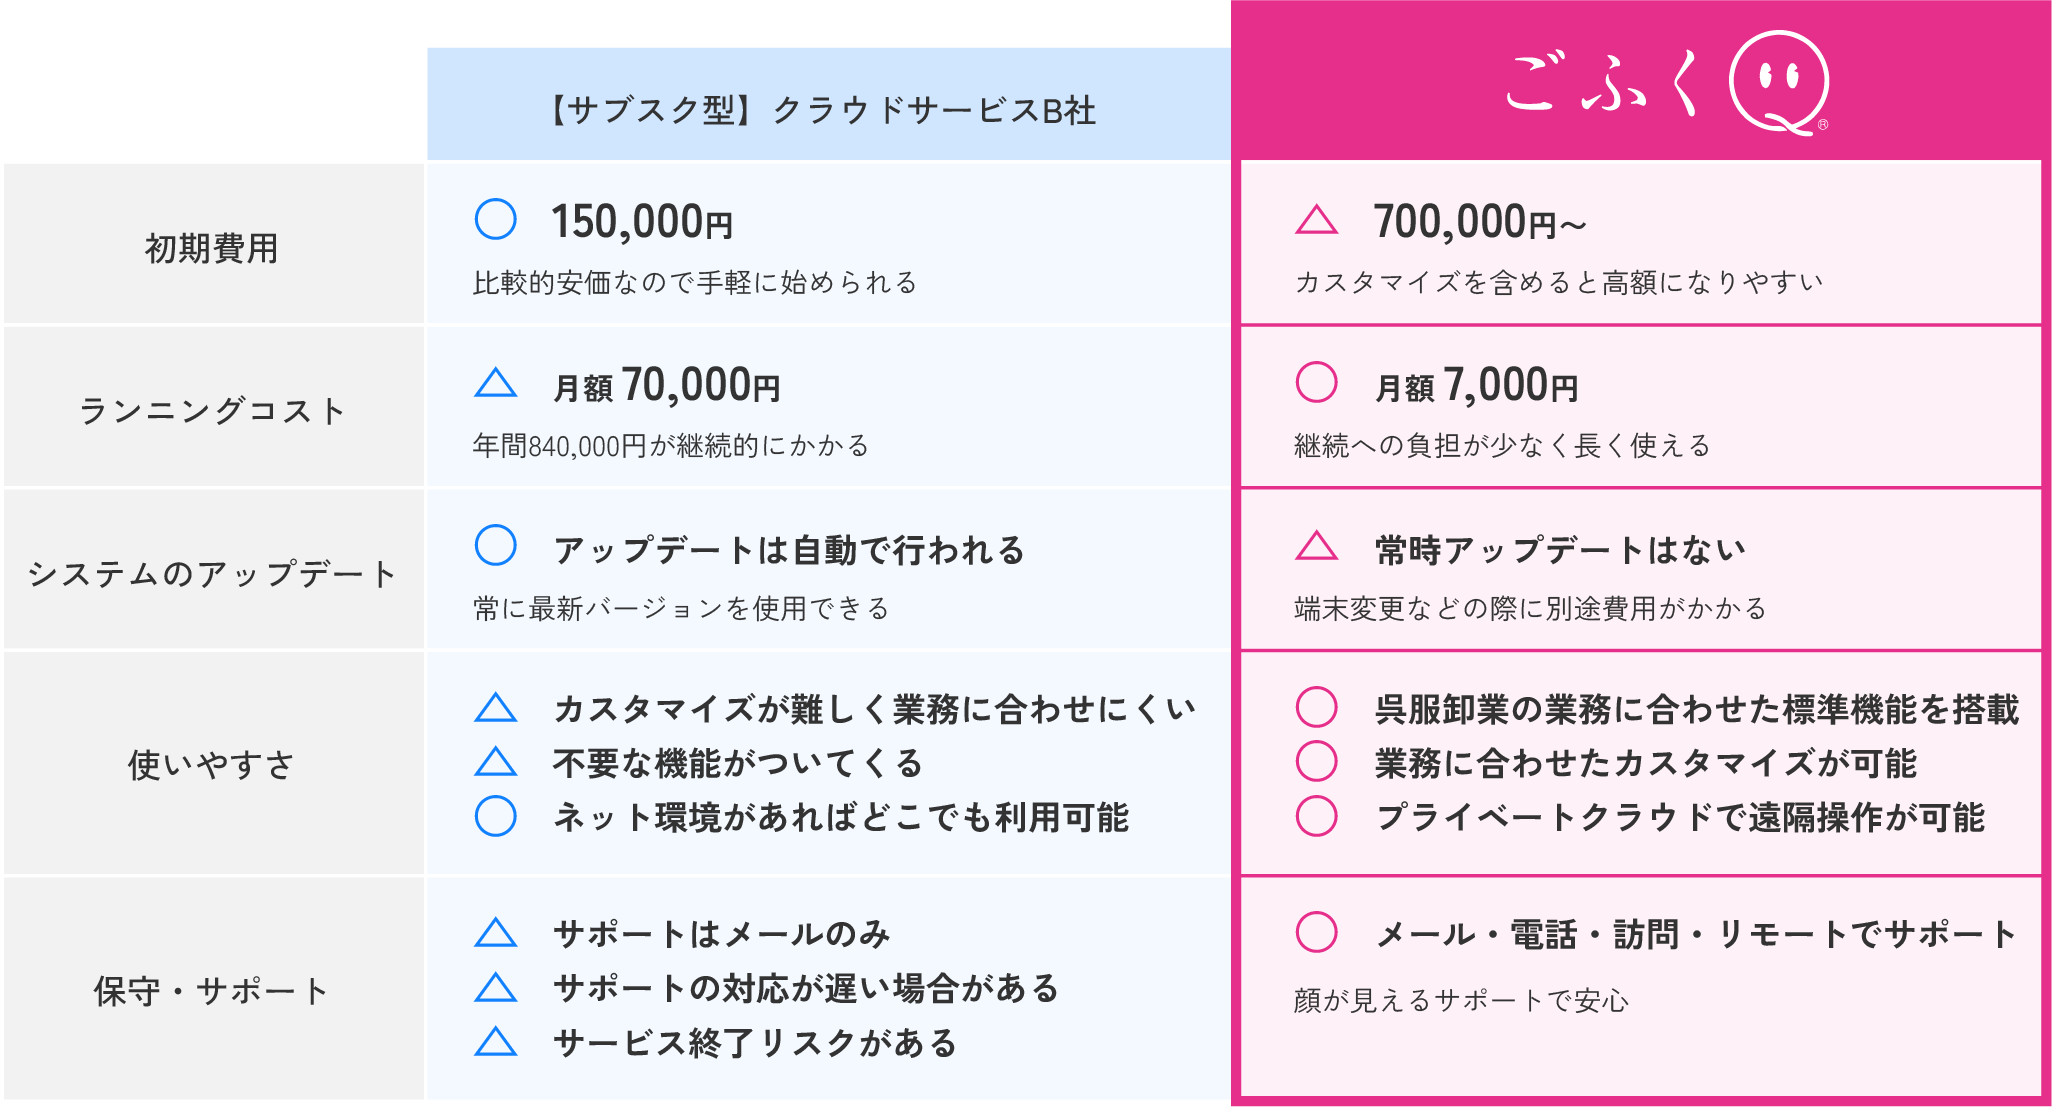Click blue triangle beside 月額 70,000円
This screenshot has width=2052, height=1107.
[x=496, y=383]
